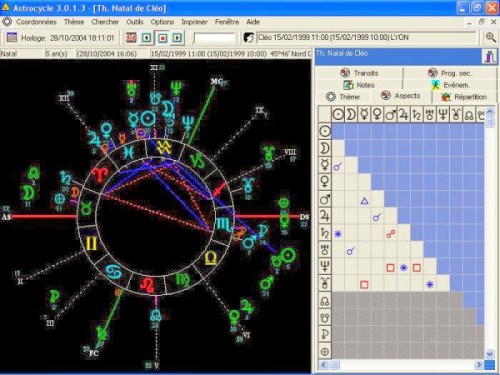Step forward in time with right arrow button
The height and width of the screenshot is (375, 500).
click(178, 38)
